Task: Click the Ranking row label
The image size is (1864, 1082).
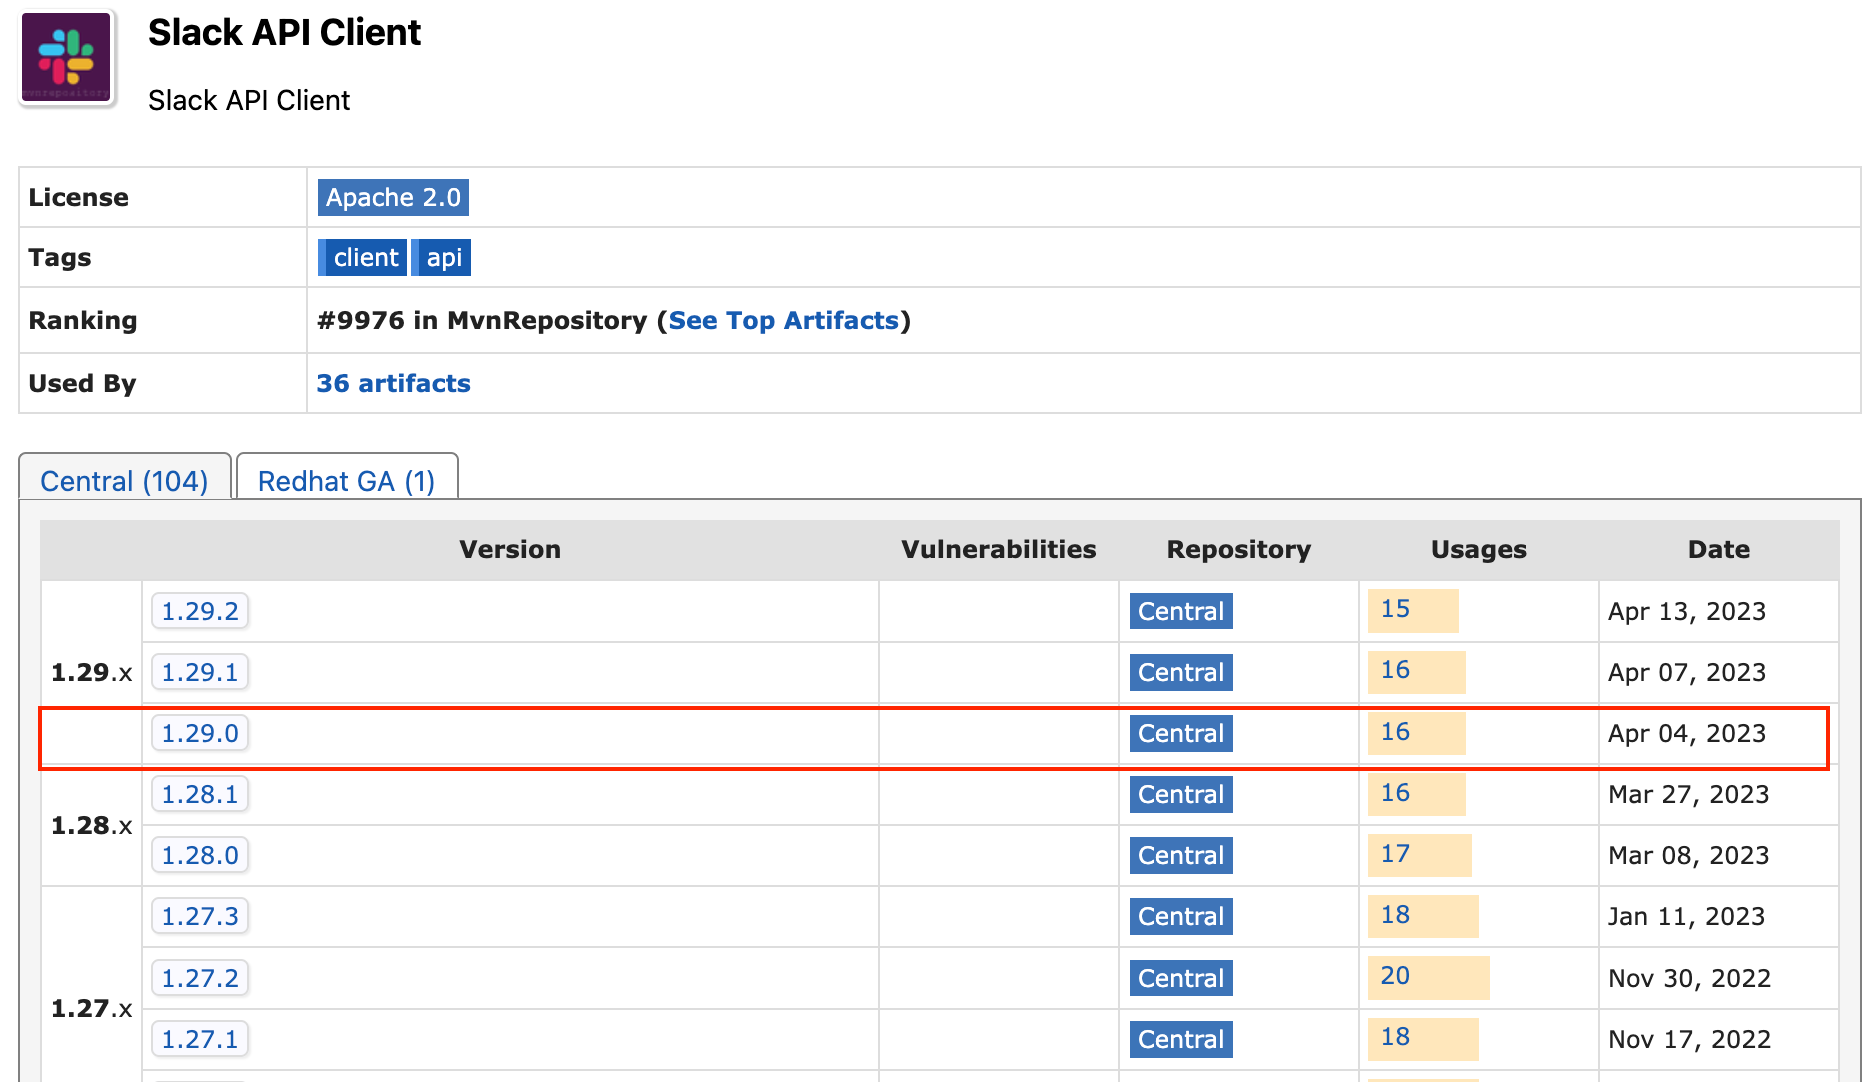Action: [x=83, y=321]
